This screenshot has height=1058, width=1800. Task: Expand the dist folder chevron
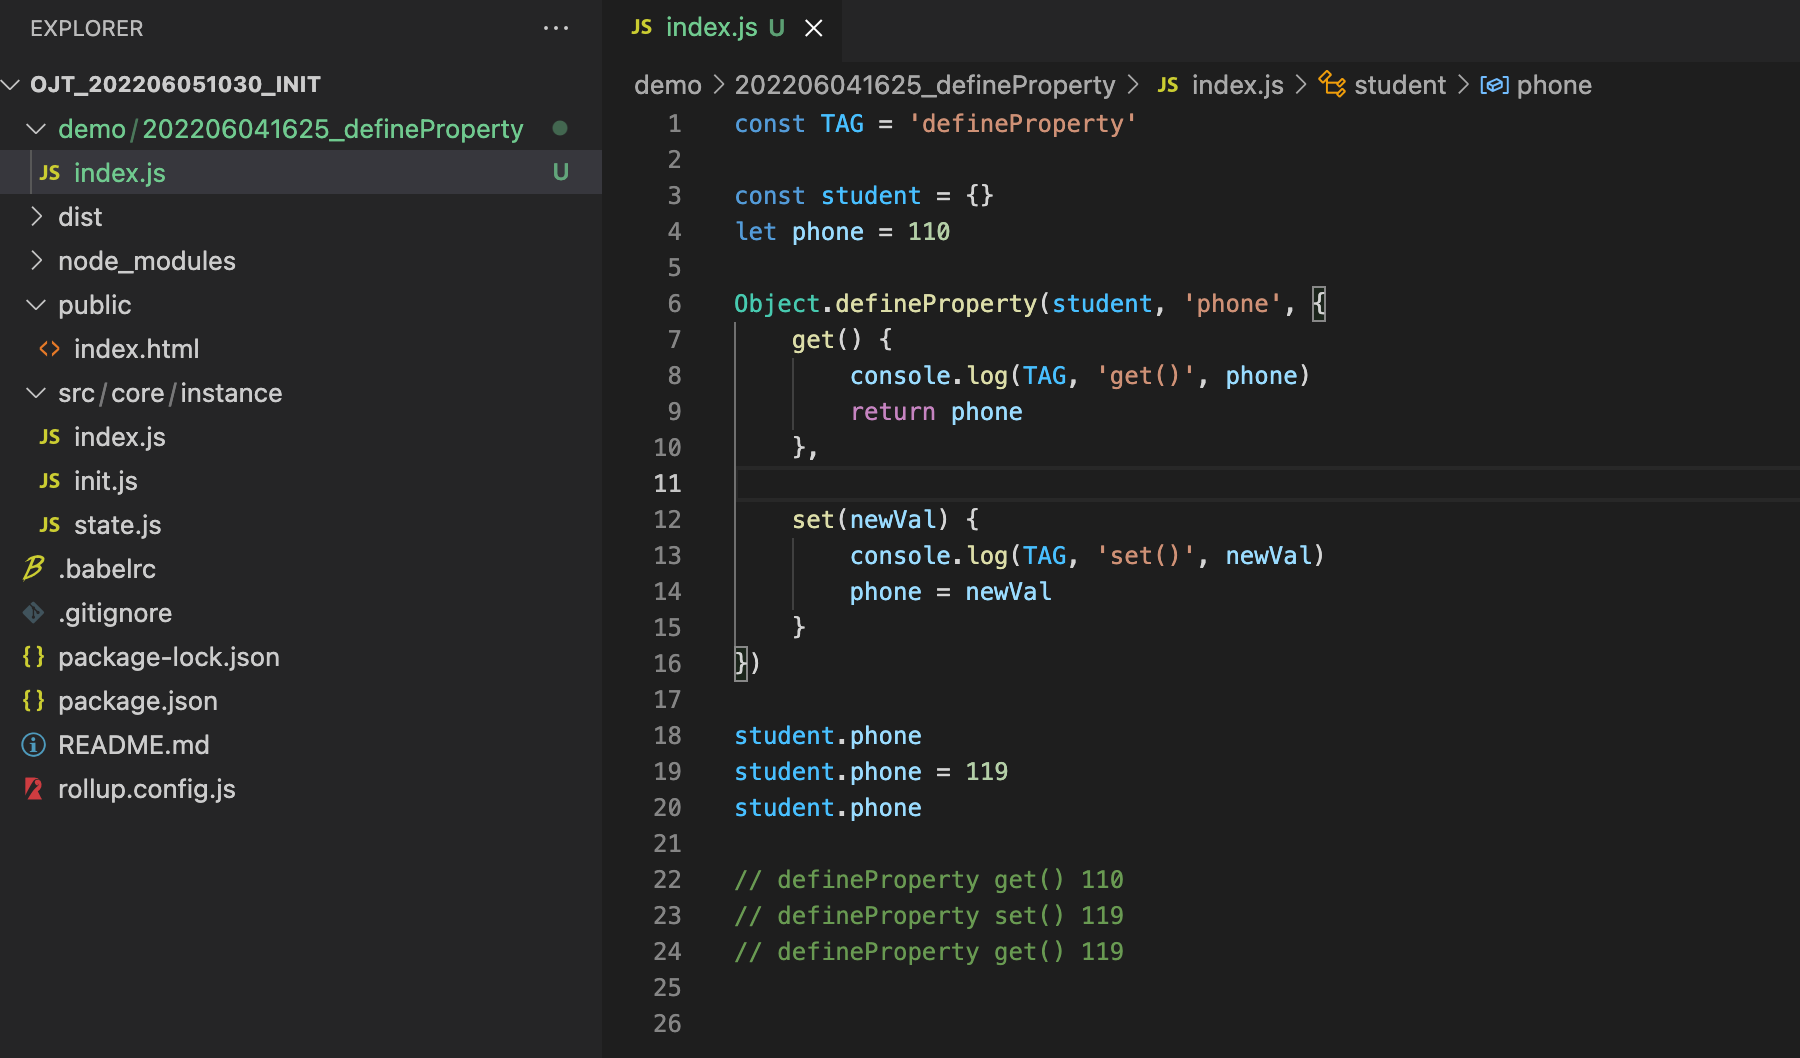click(x=36, y=216)
